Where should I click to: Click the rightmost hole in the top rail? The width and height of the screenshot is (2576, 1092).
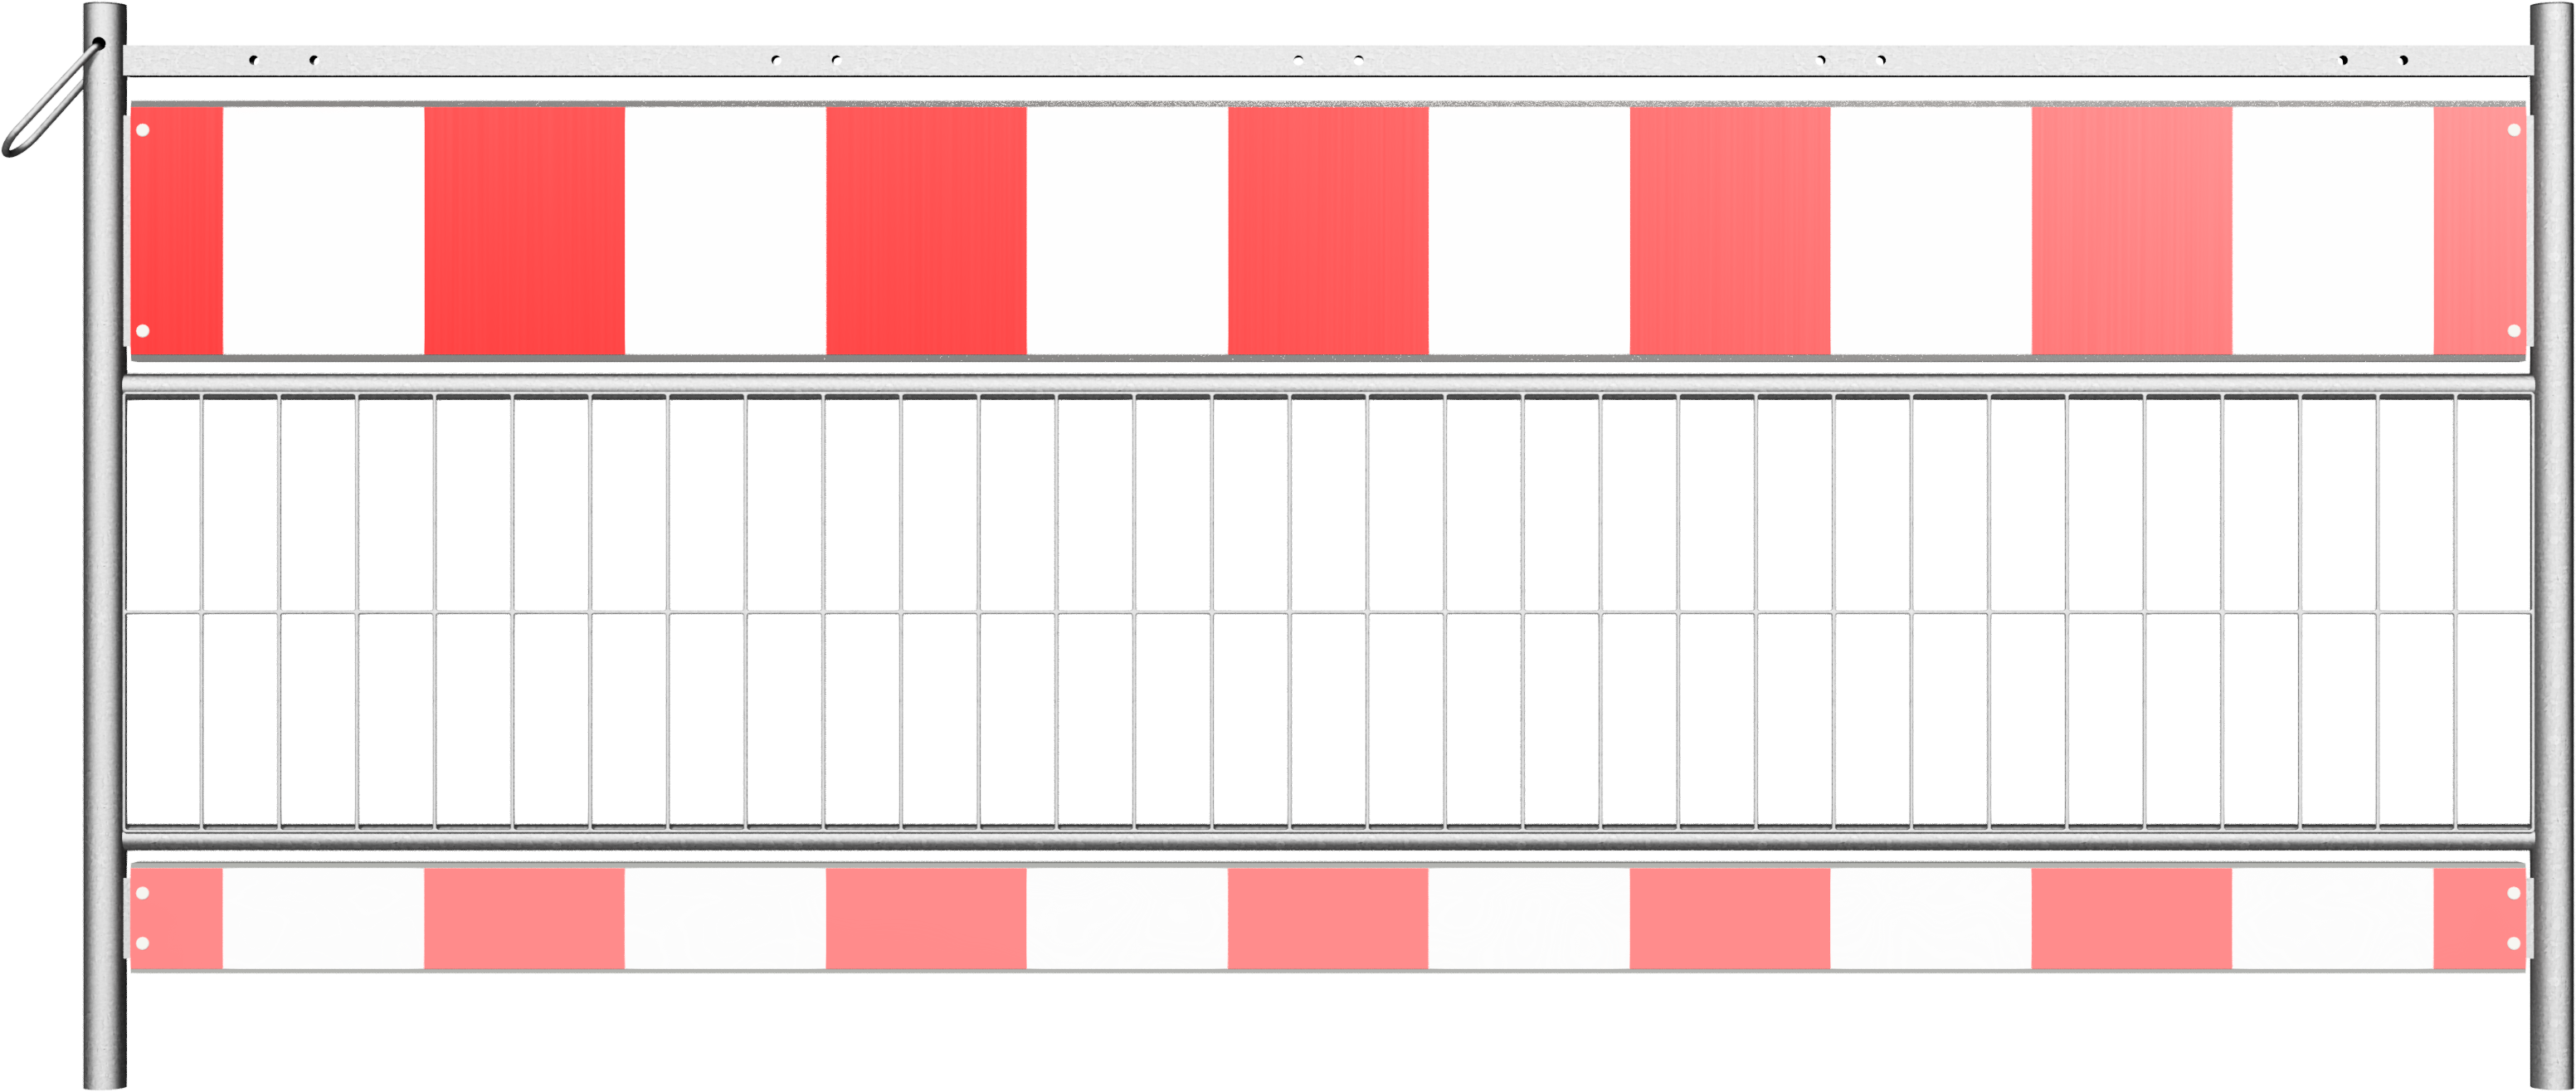(x=2403, y=60)
